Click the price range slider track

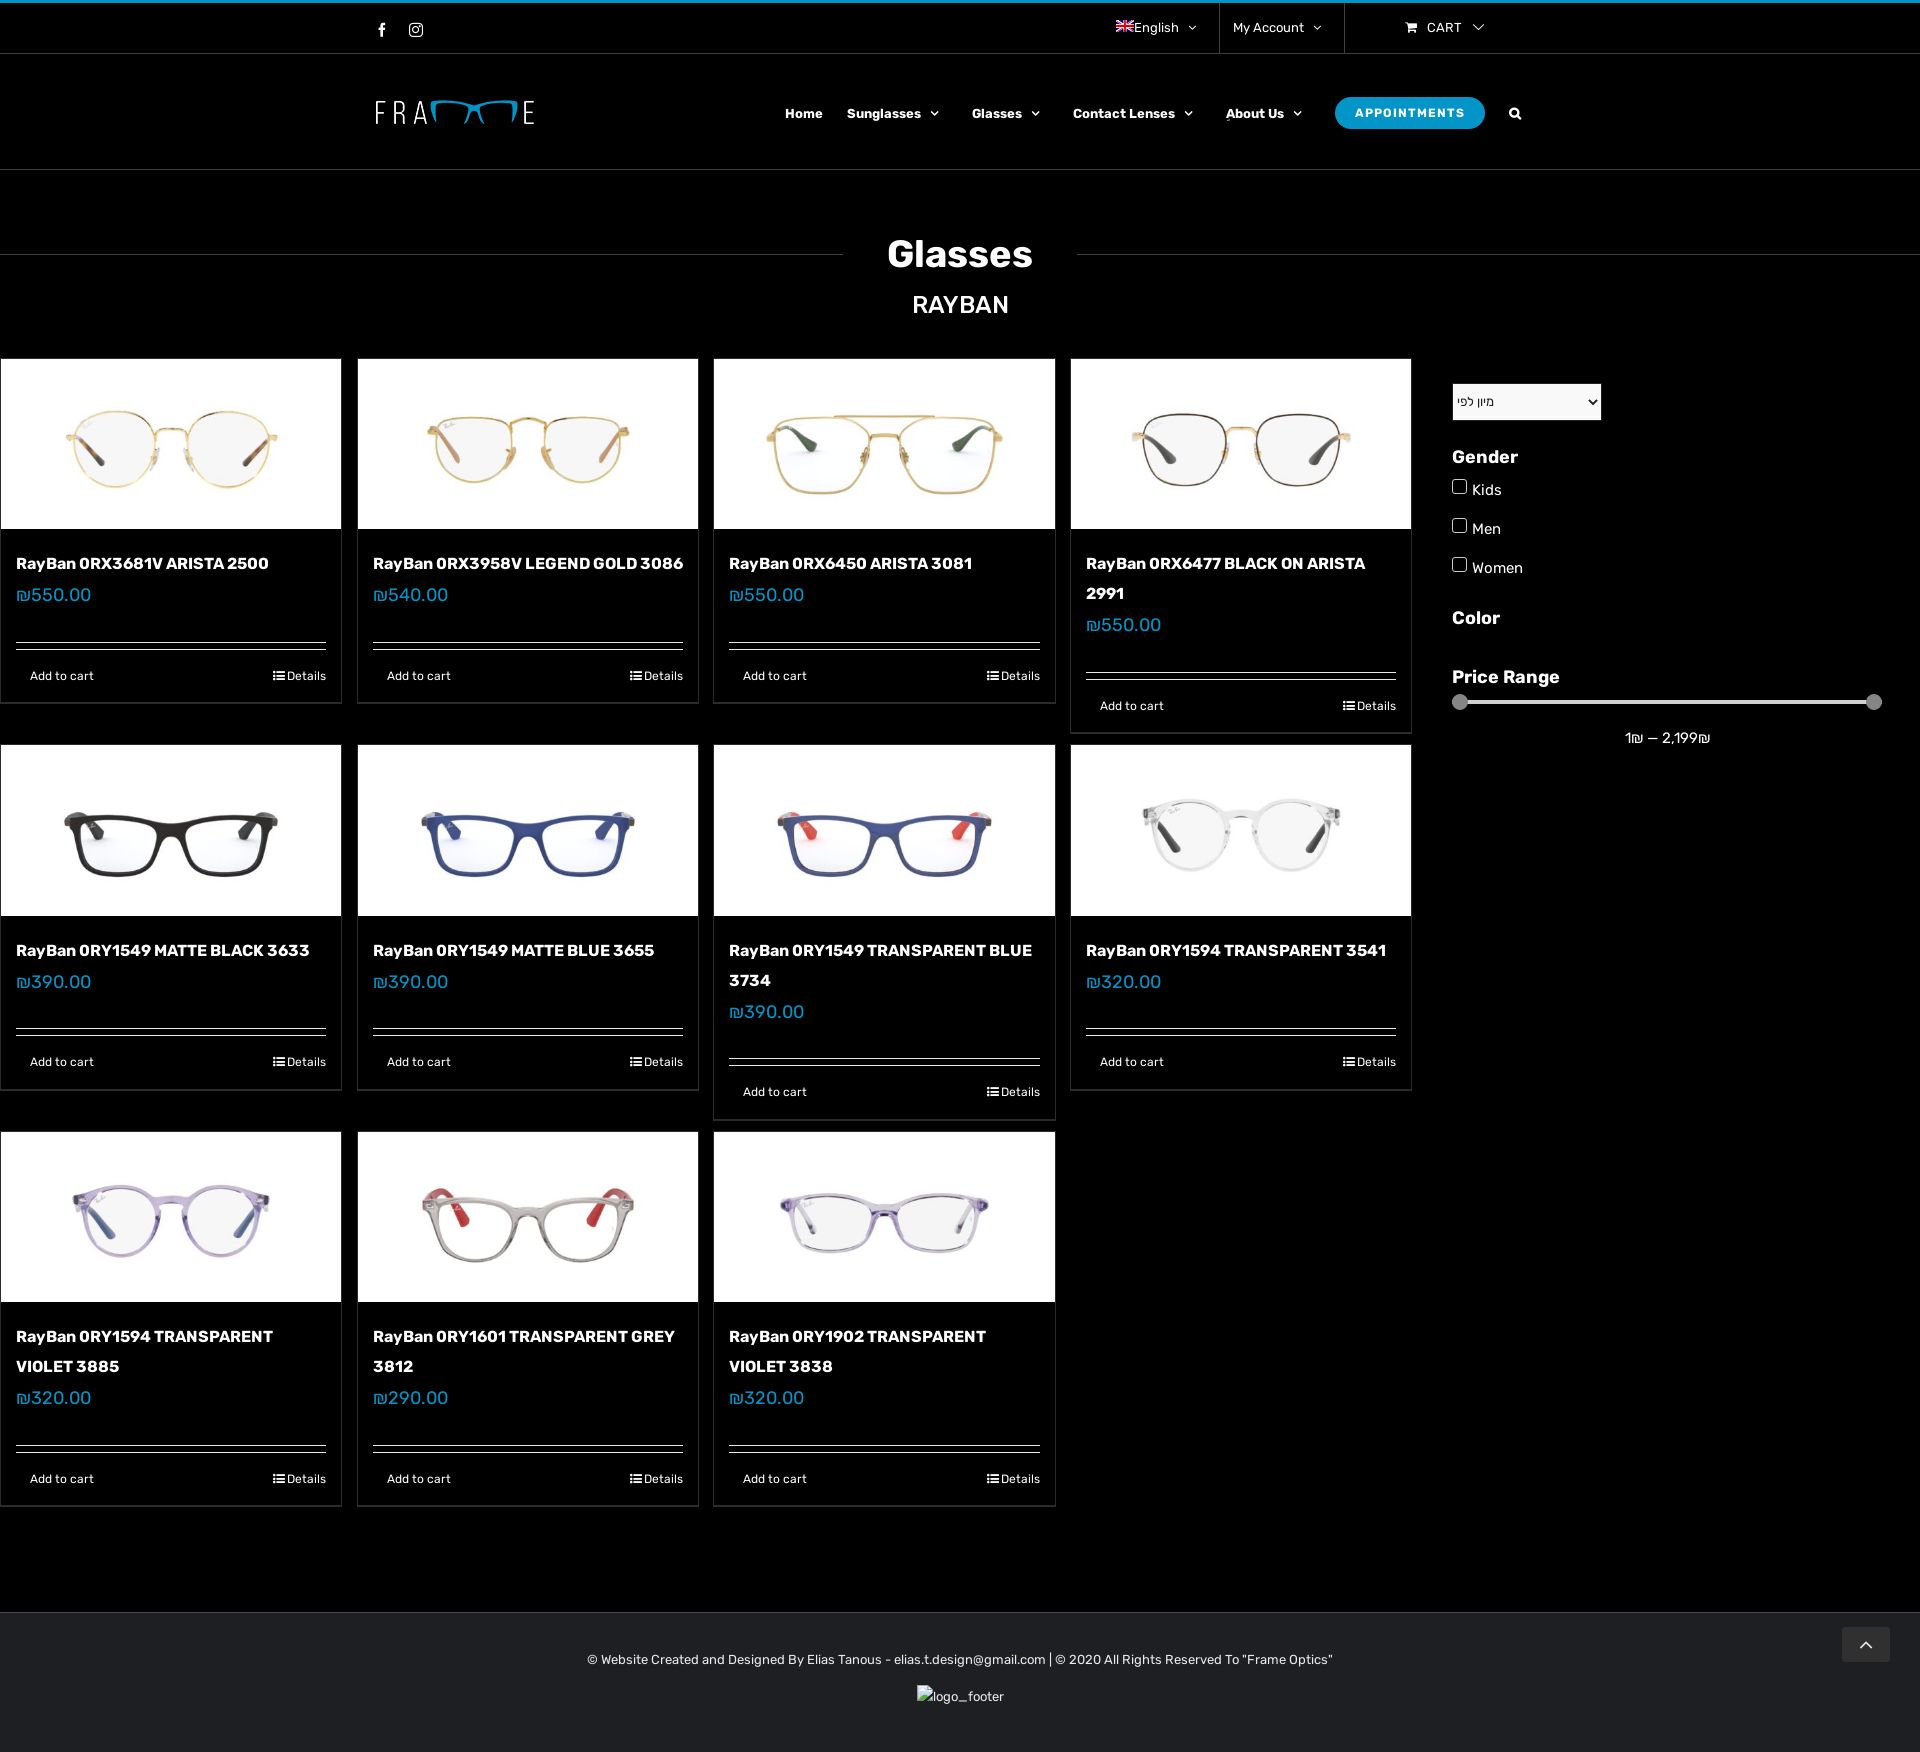(x=1667, y=702)
